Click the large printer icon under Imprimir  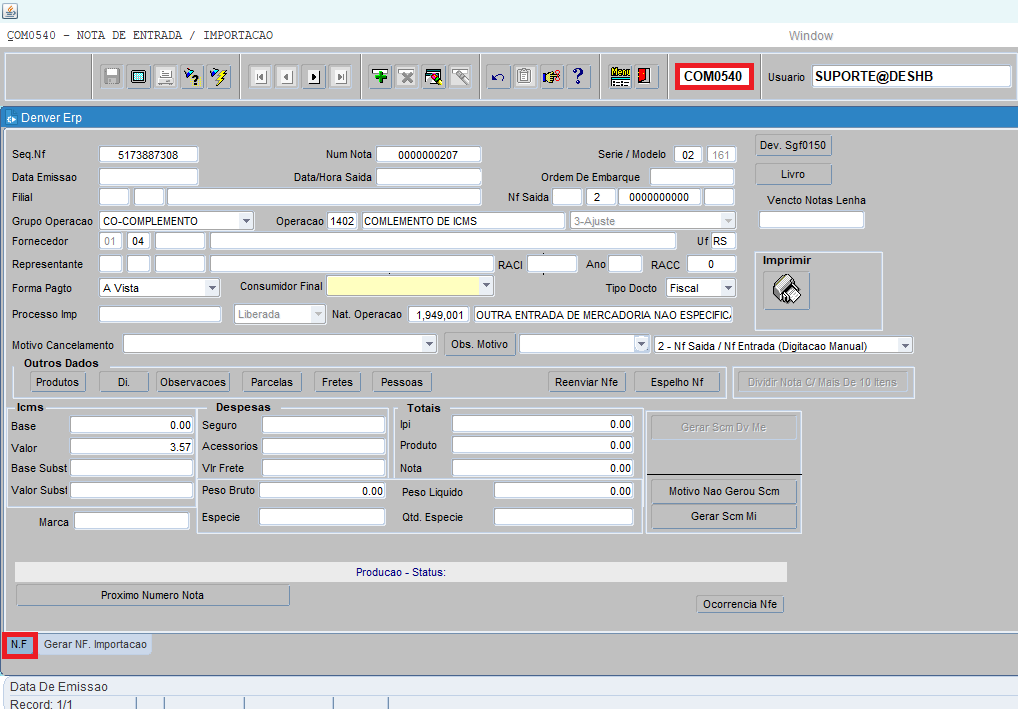pyautogui.click(x=786, y=290)
